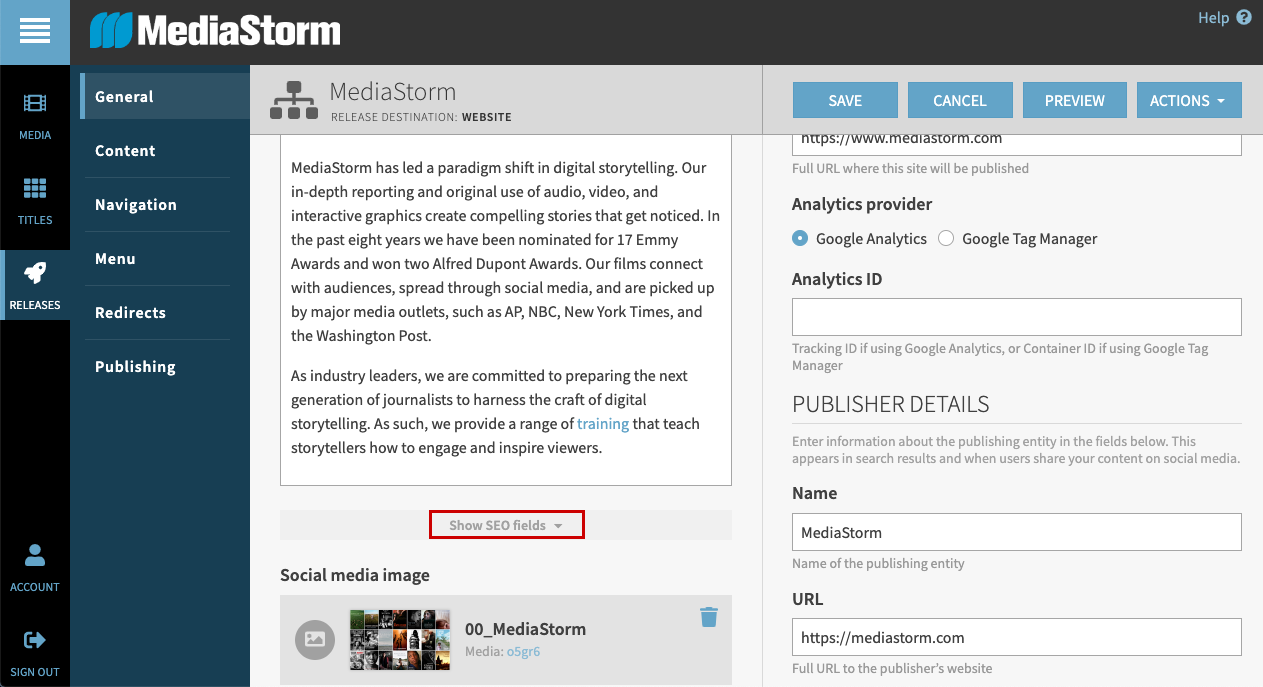Open the Actions dropdown
This screenshot has width=1263, height=687.
1188,100
